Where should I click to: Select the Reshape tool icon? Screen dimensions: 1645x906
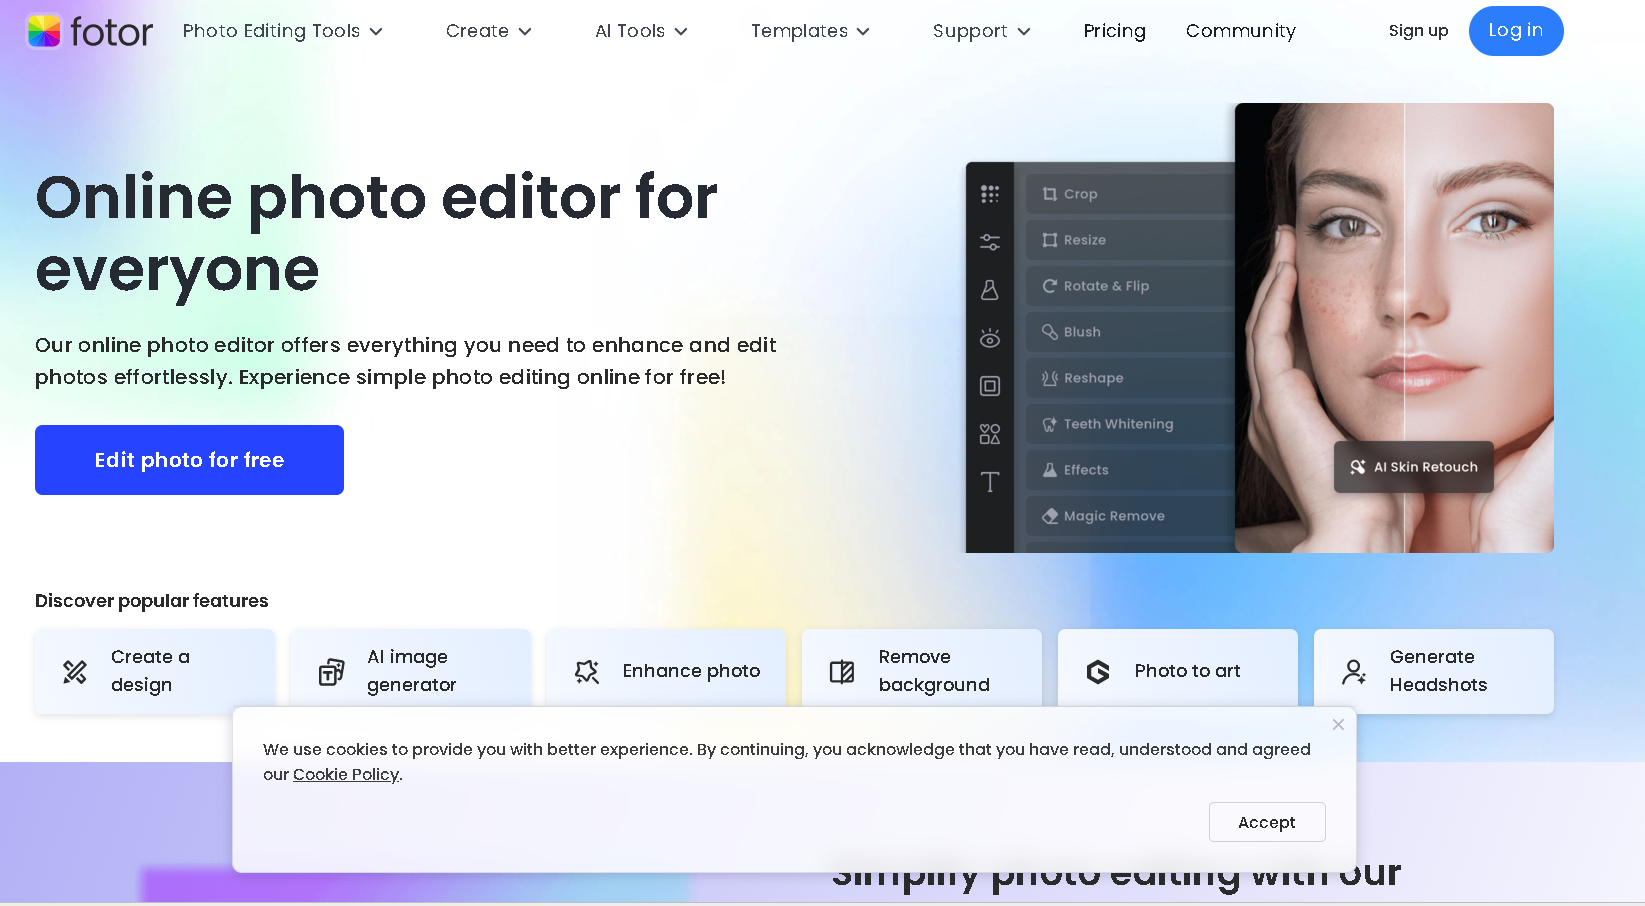1050,378
